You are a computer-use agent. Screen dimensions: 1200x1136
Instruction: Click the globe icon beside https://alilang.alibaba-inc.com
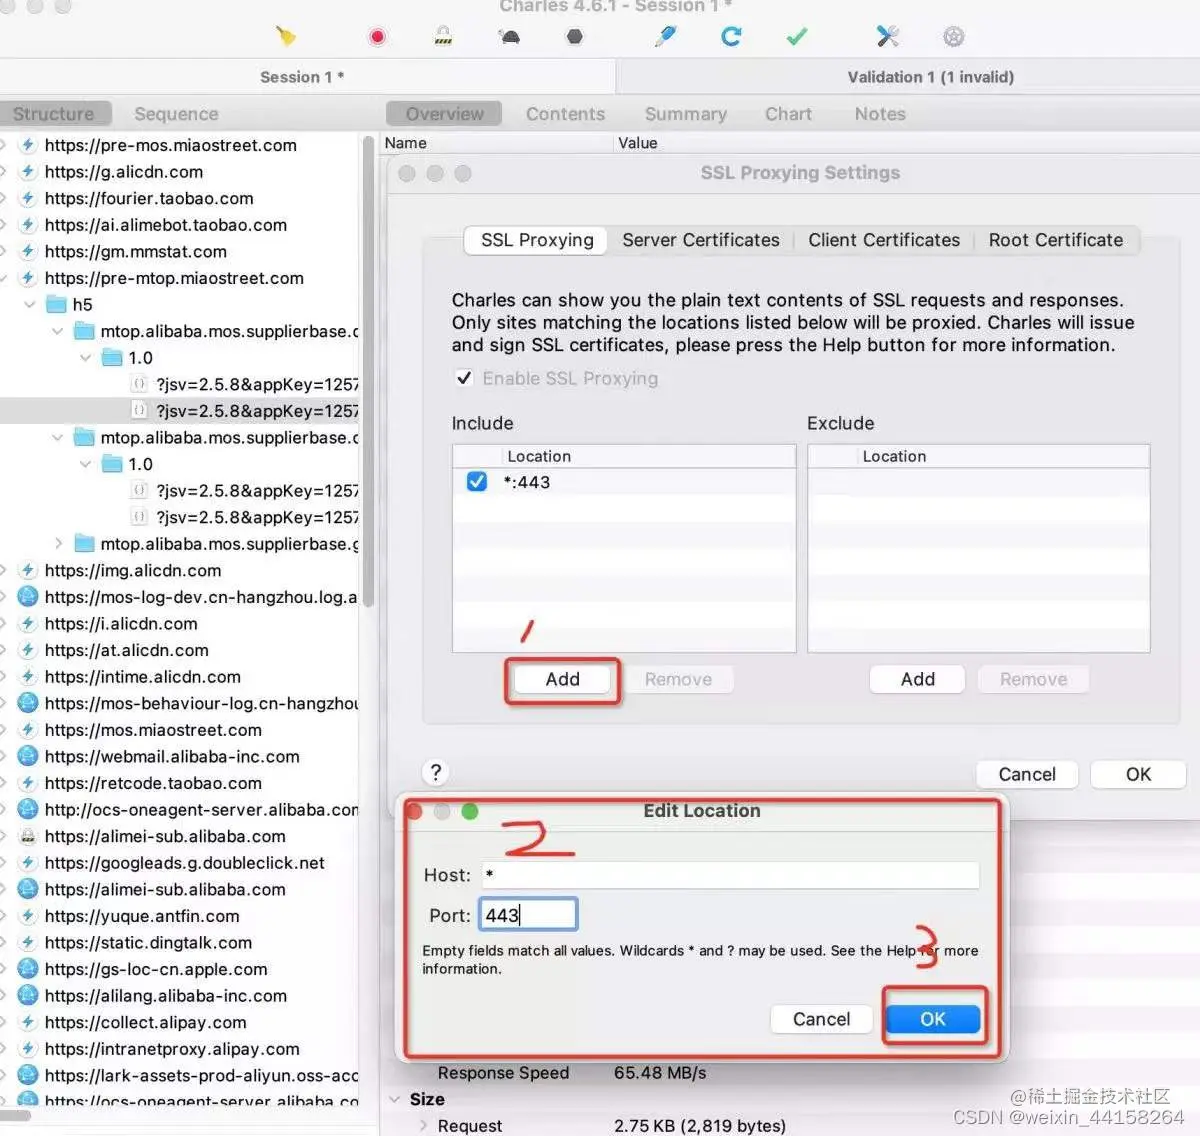28,995
